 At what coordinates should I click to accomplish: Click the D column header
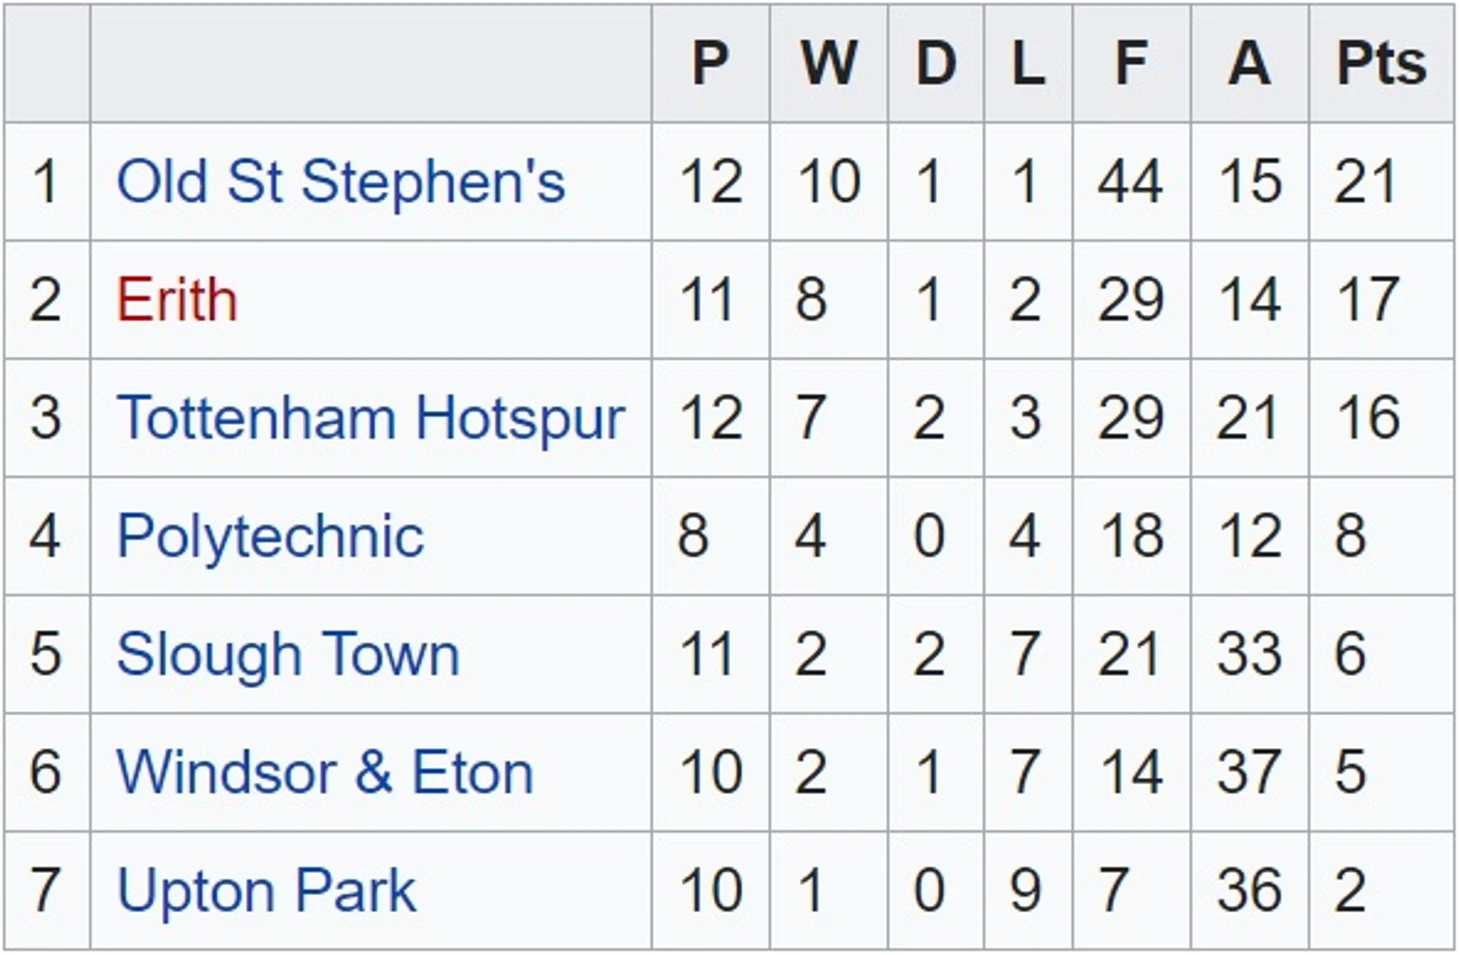coord(935,64)
